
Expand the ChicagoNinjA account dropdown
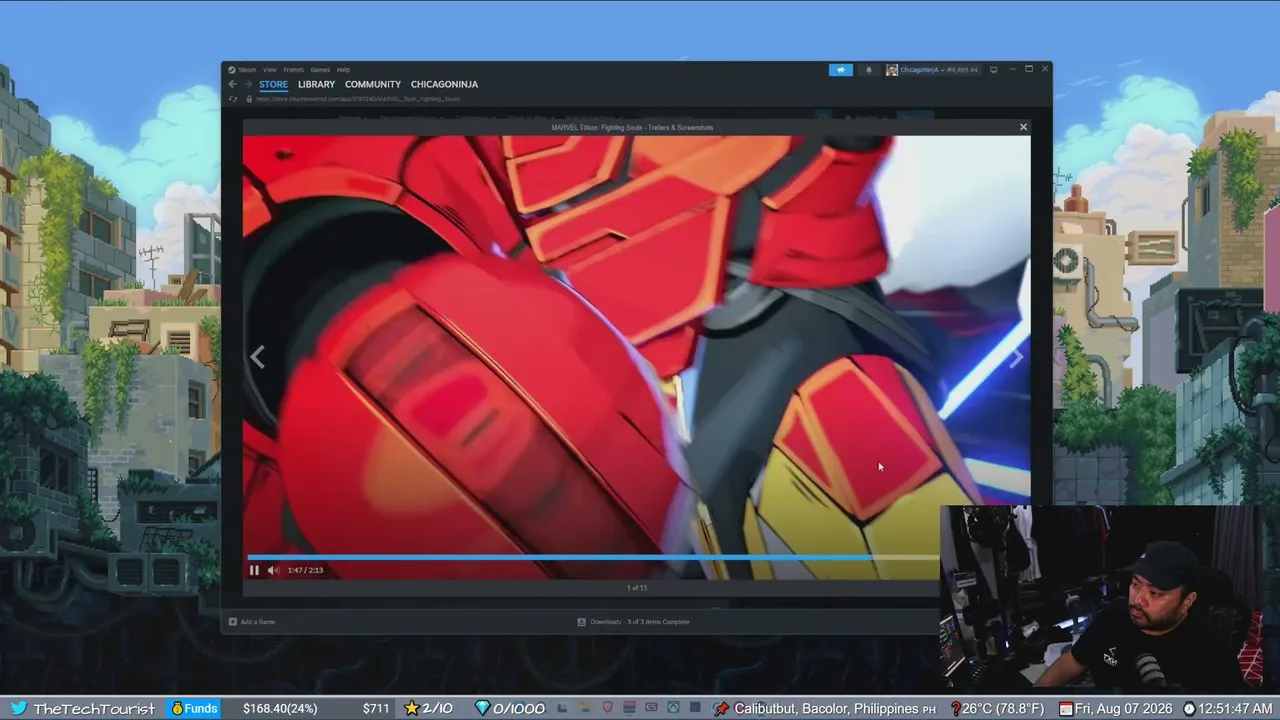(x=937, y=70)
